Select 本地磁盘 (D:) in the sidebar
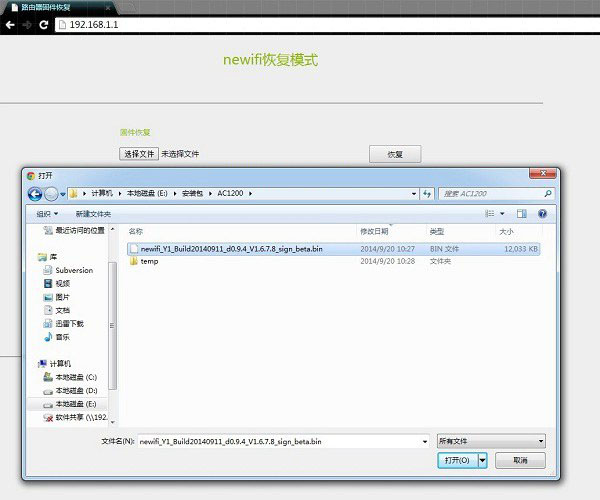The width and height of the screenshot is (600, 500). 70,391
